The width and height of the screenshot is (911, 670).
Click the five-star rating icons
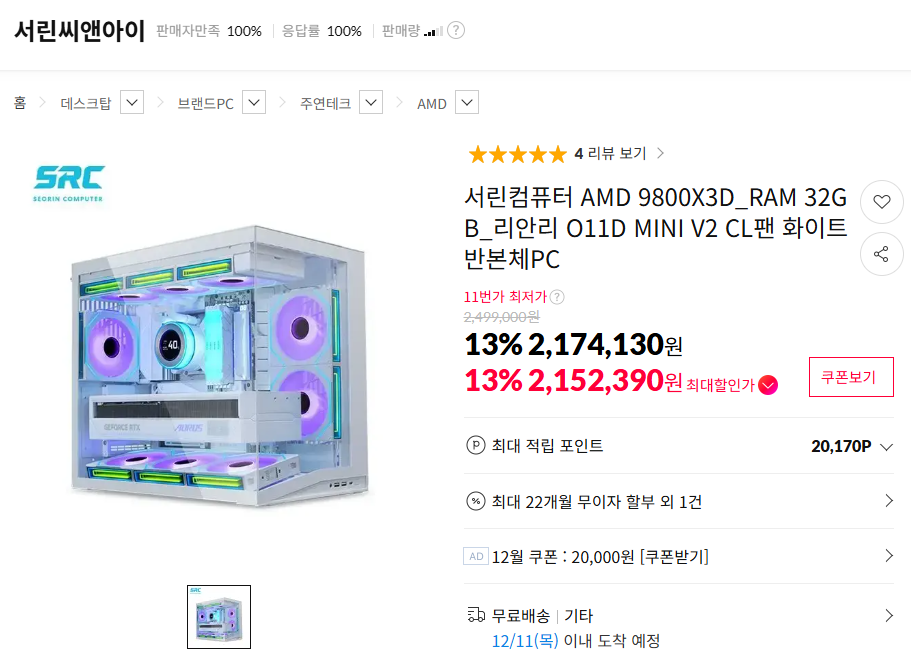[517, 154]
